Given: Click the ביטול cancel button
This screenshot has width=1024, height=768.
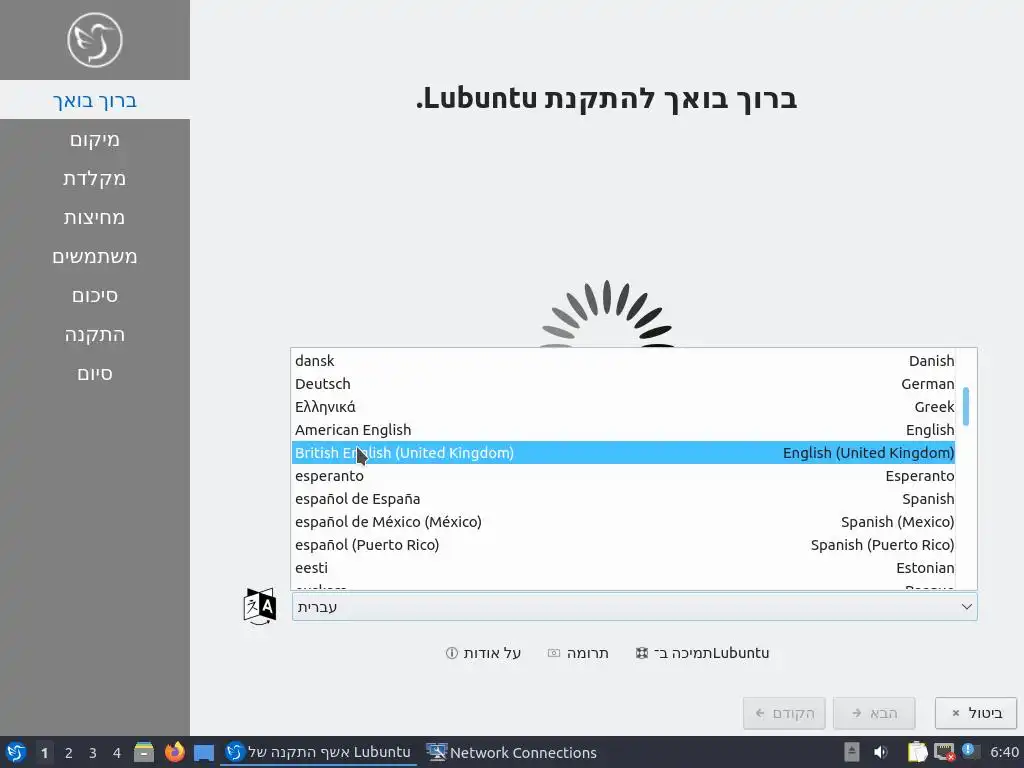Looking at the screenshot, I should point(976,713).
